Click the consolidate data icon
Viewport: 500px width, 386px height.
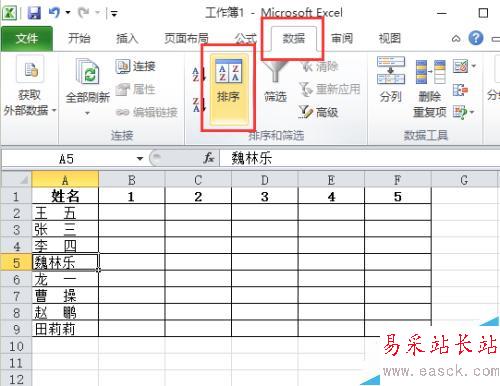[460, 90]
